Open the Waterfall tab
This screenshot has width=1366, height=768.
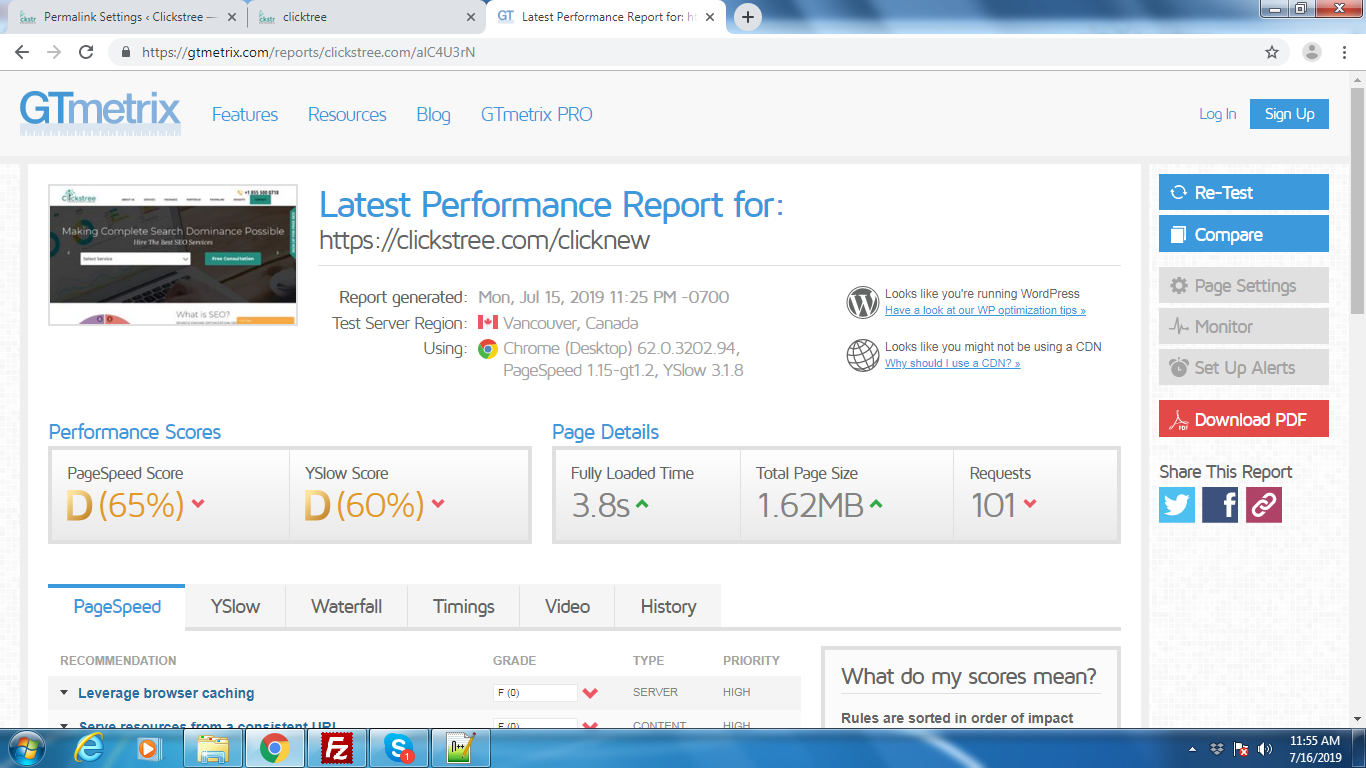click(346, 606)
